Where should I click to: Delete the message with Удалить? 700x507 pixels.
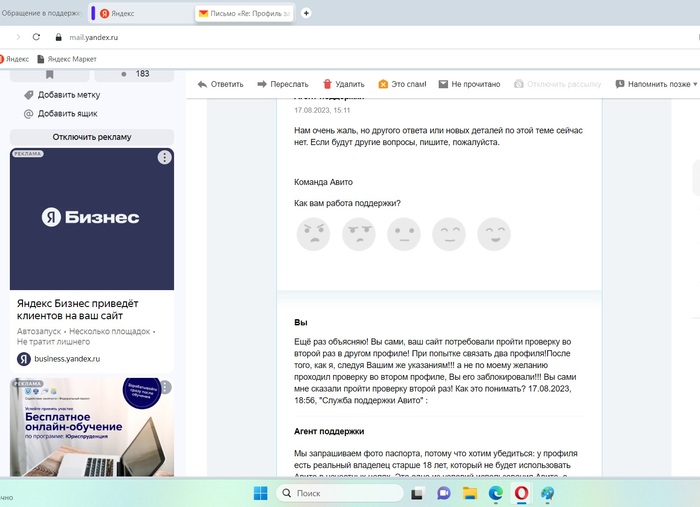343,84
